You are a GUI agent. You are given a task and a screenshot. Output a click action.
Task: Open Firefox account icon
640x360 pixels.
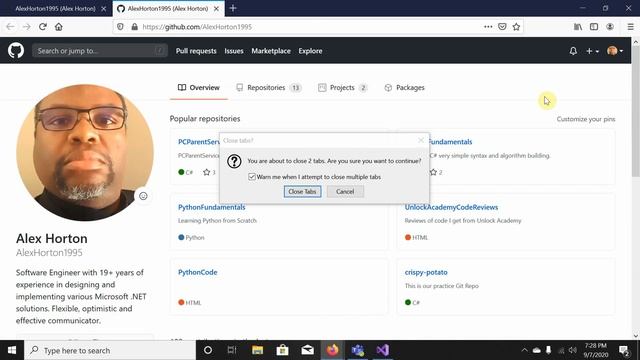pyautogui.click(x=610, y=27)
